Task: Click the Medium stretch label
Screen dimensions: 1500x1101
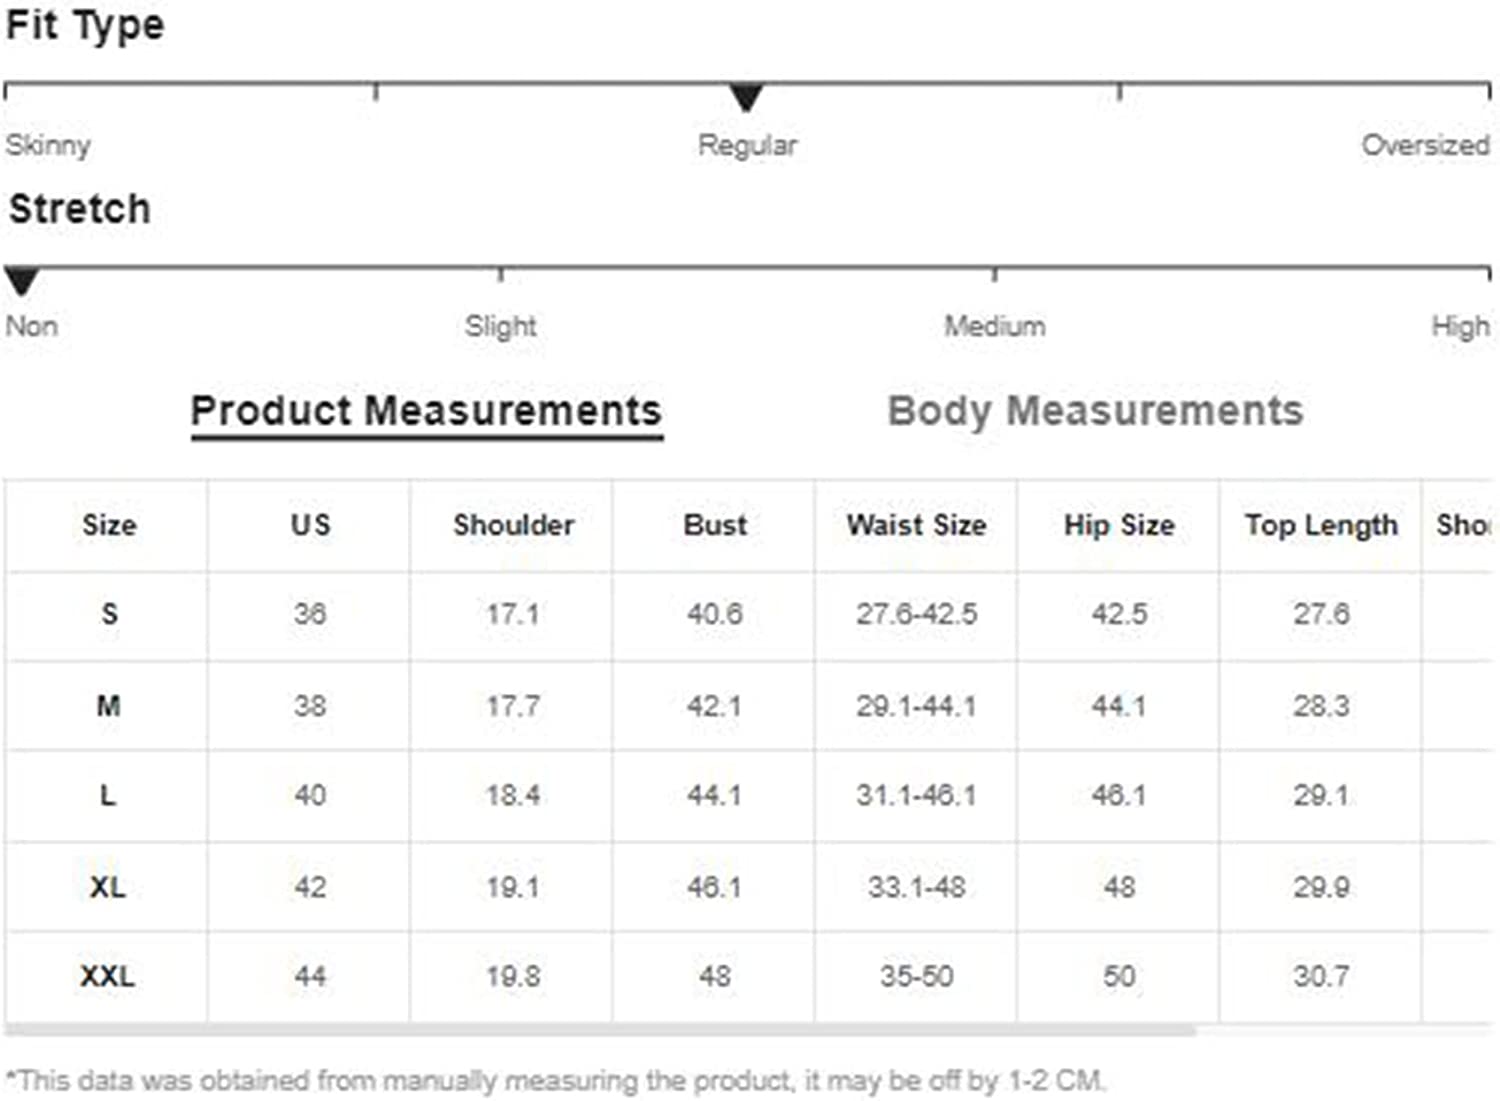Action: click(995, 326)
